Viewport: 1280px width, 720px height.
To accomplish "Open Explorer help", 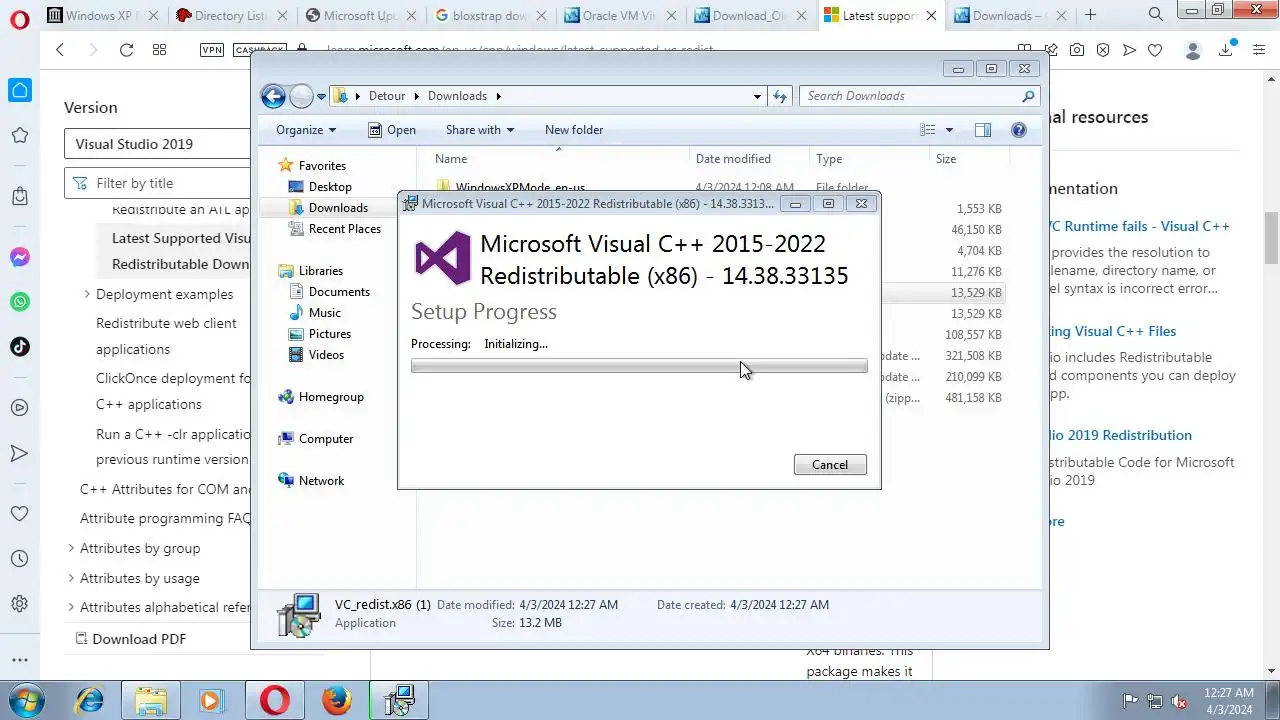I will [x=1019, y=130].
